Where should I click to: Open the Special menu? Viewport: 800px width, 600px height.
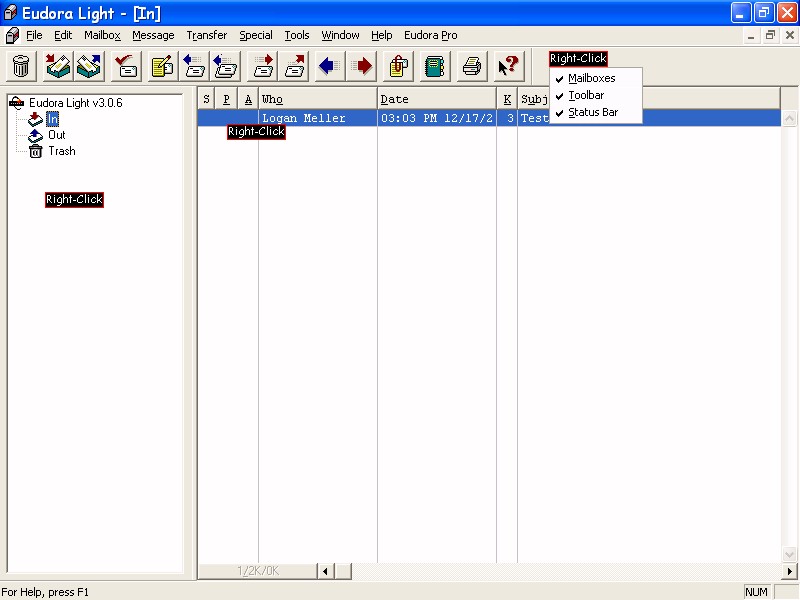pos(256,35)
